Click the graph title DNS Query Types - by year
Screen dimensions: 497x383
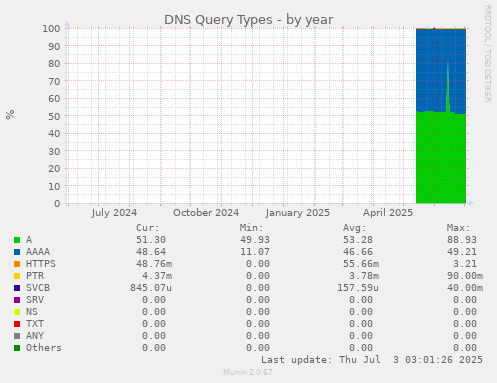(x=249, y=20)
